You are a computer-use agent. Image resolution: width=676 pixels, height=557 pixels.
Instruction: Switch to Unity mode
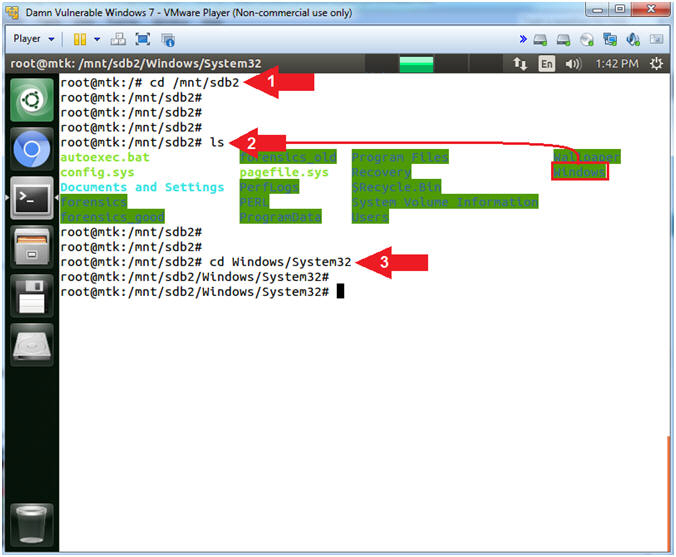point(168,40)
